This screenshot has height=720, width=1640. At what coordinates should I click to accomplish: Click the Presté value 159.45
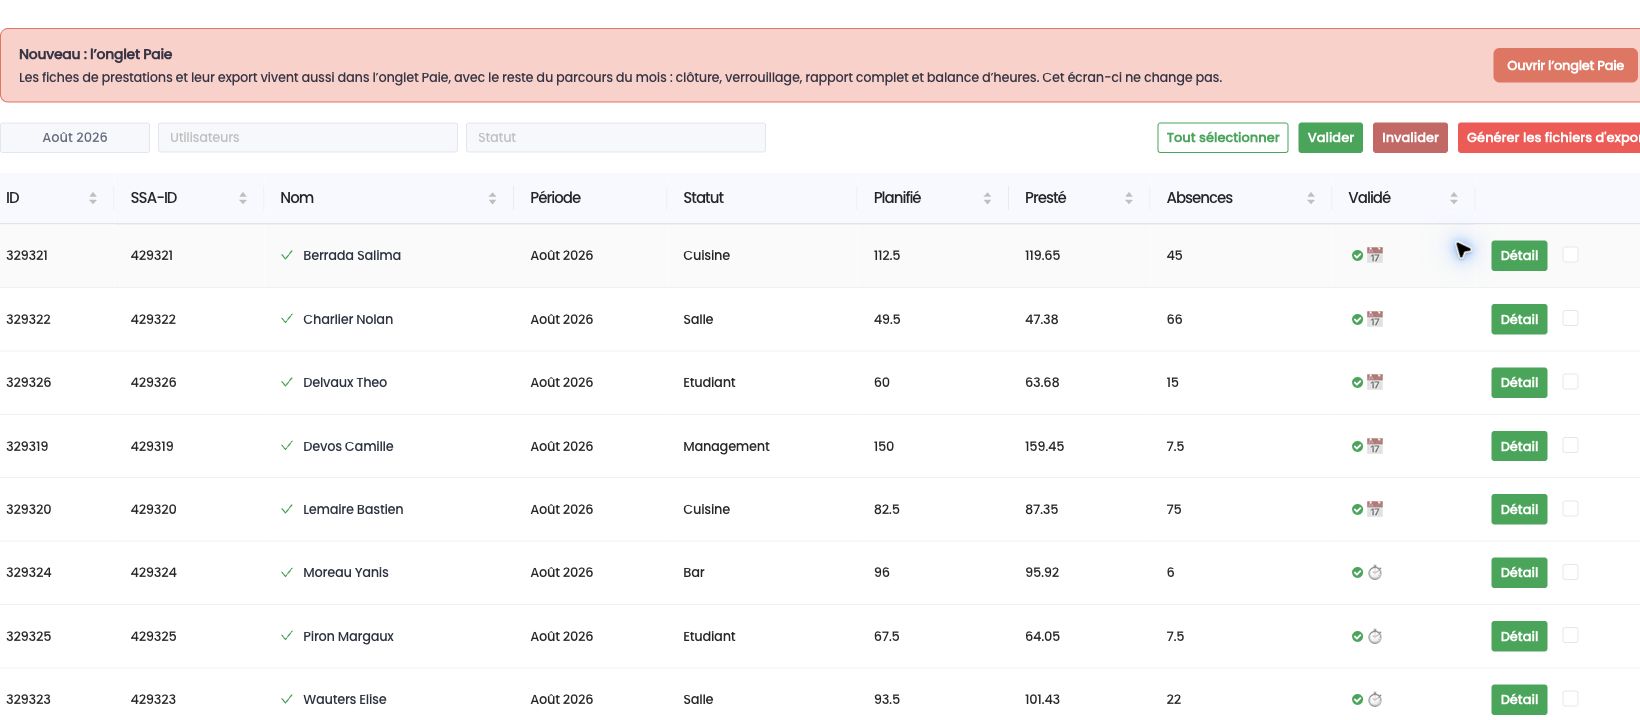(1044, 446)
